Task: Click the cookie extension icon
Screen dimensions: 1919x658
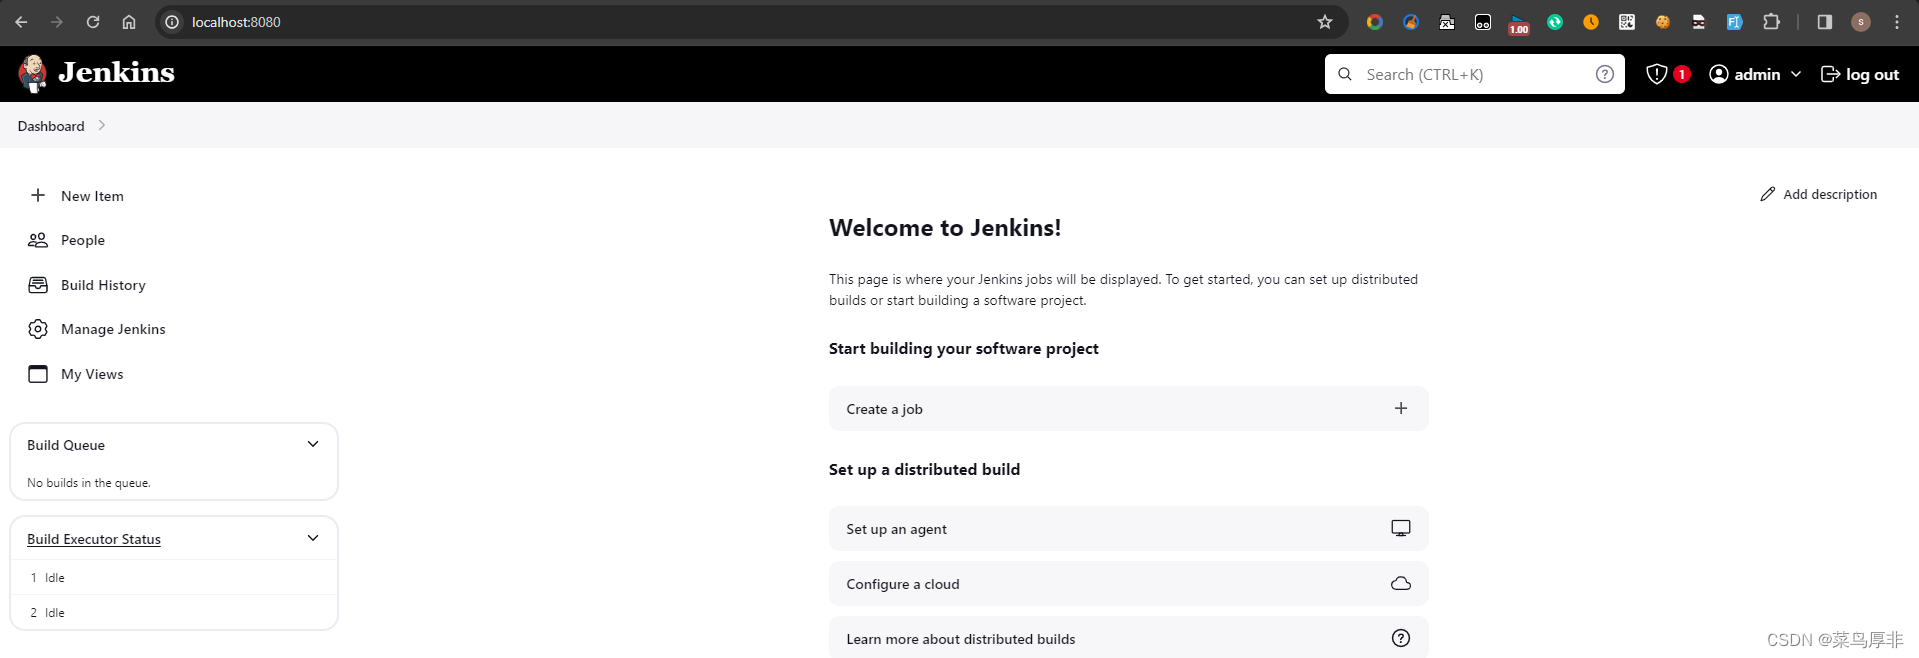Action: click(1663, 22)
